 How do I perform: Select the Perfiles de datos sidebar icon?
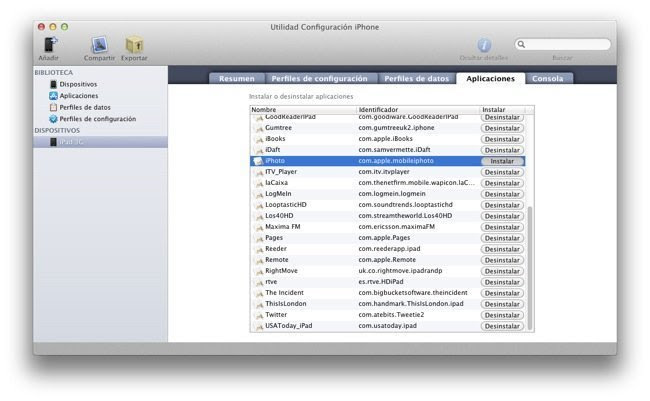(x=53, y=107)
